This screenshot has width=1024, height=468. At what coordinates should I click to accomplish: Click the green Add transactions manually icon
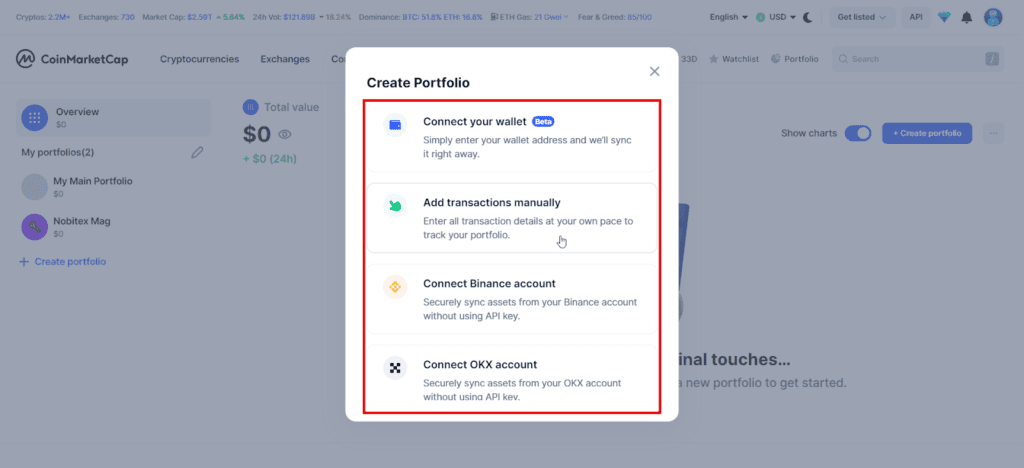pyautogui.click(x=395, y=206)
